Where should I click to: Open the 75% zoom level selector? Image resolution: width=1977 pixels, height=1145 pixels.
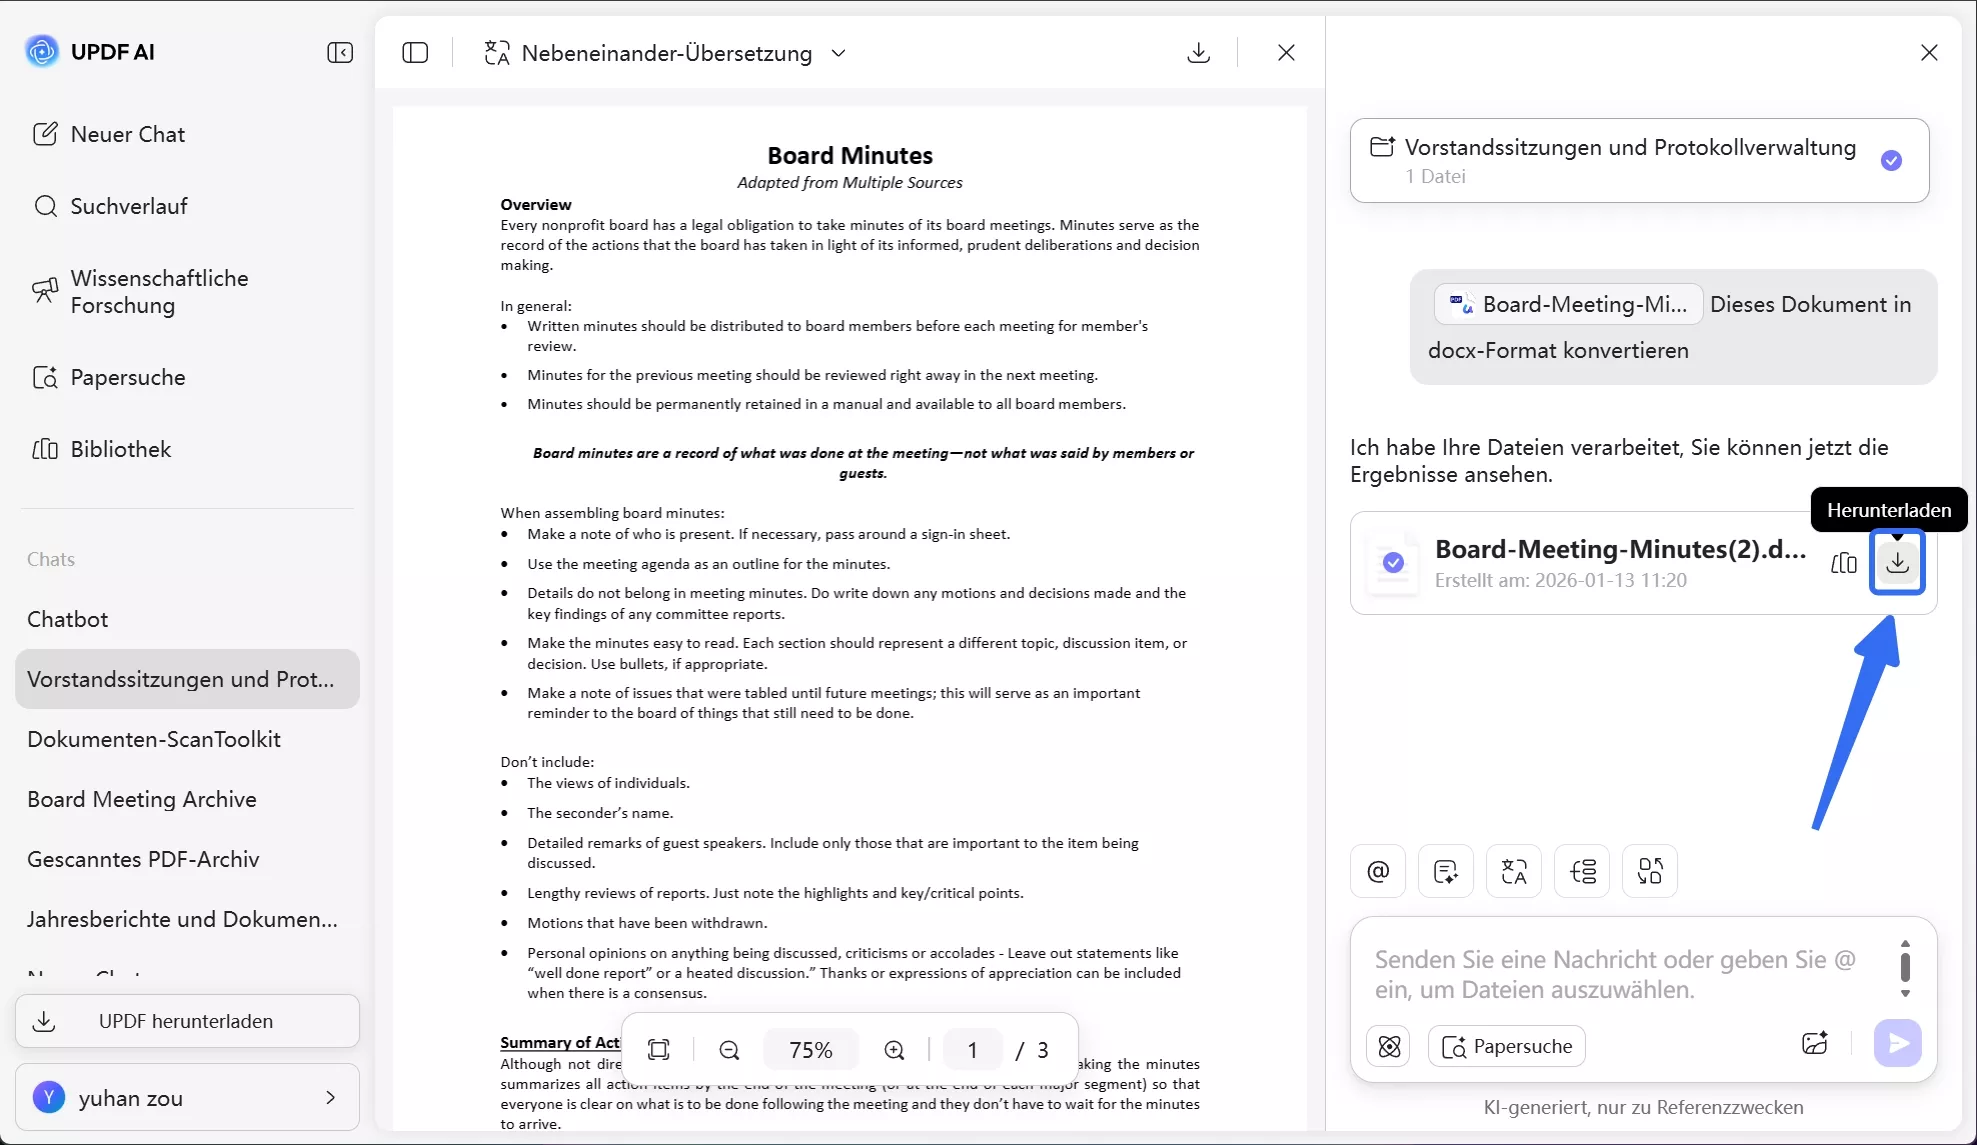[810, 1050]
